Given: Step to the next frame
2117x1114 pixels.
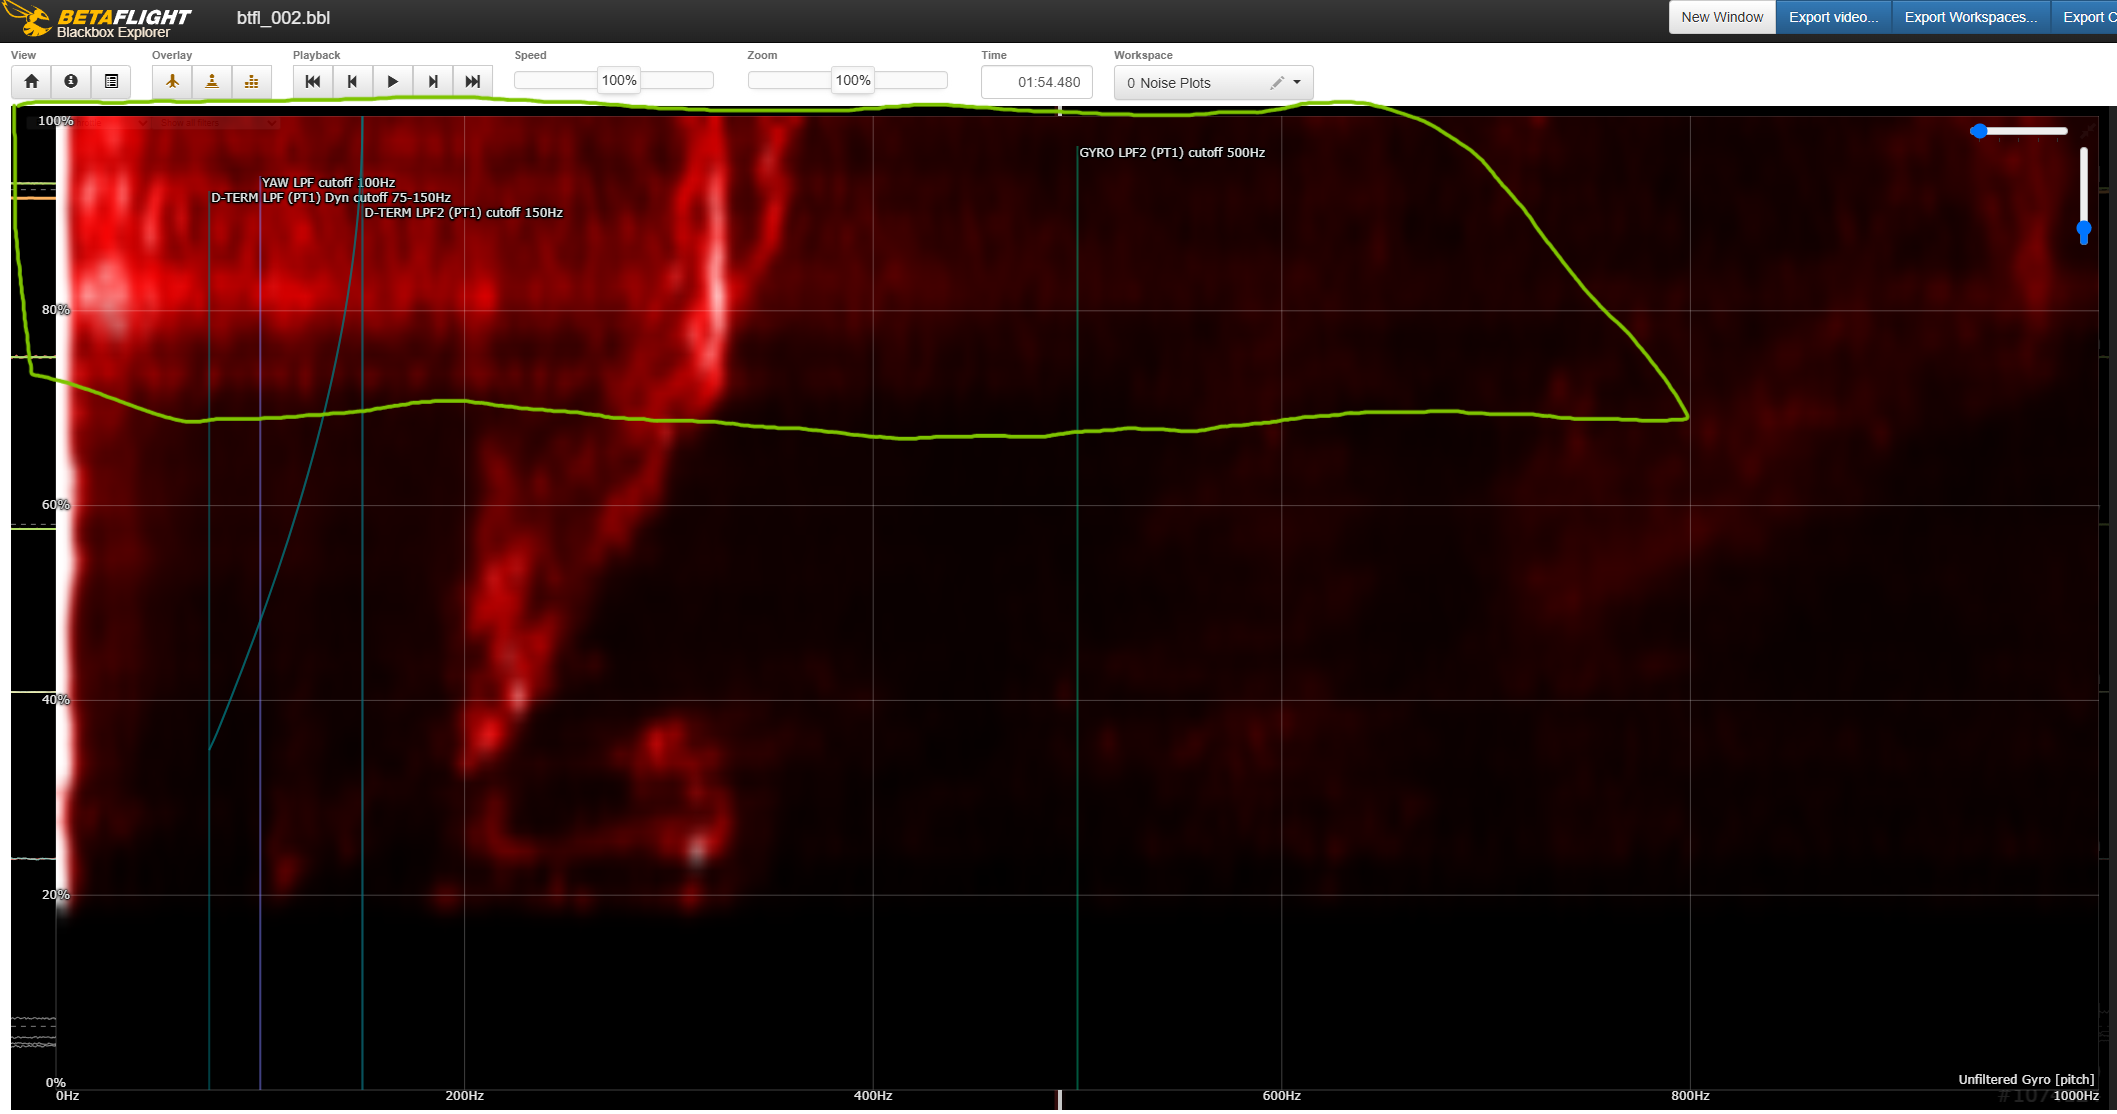Looking at the screenshot, I should tap(433, 82).
